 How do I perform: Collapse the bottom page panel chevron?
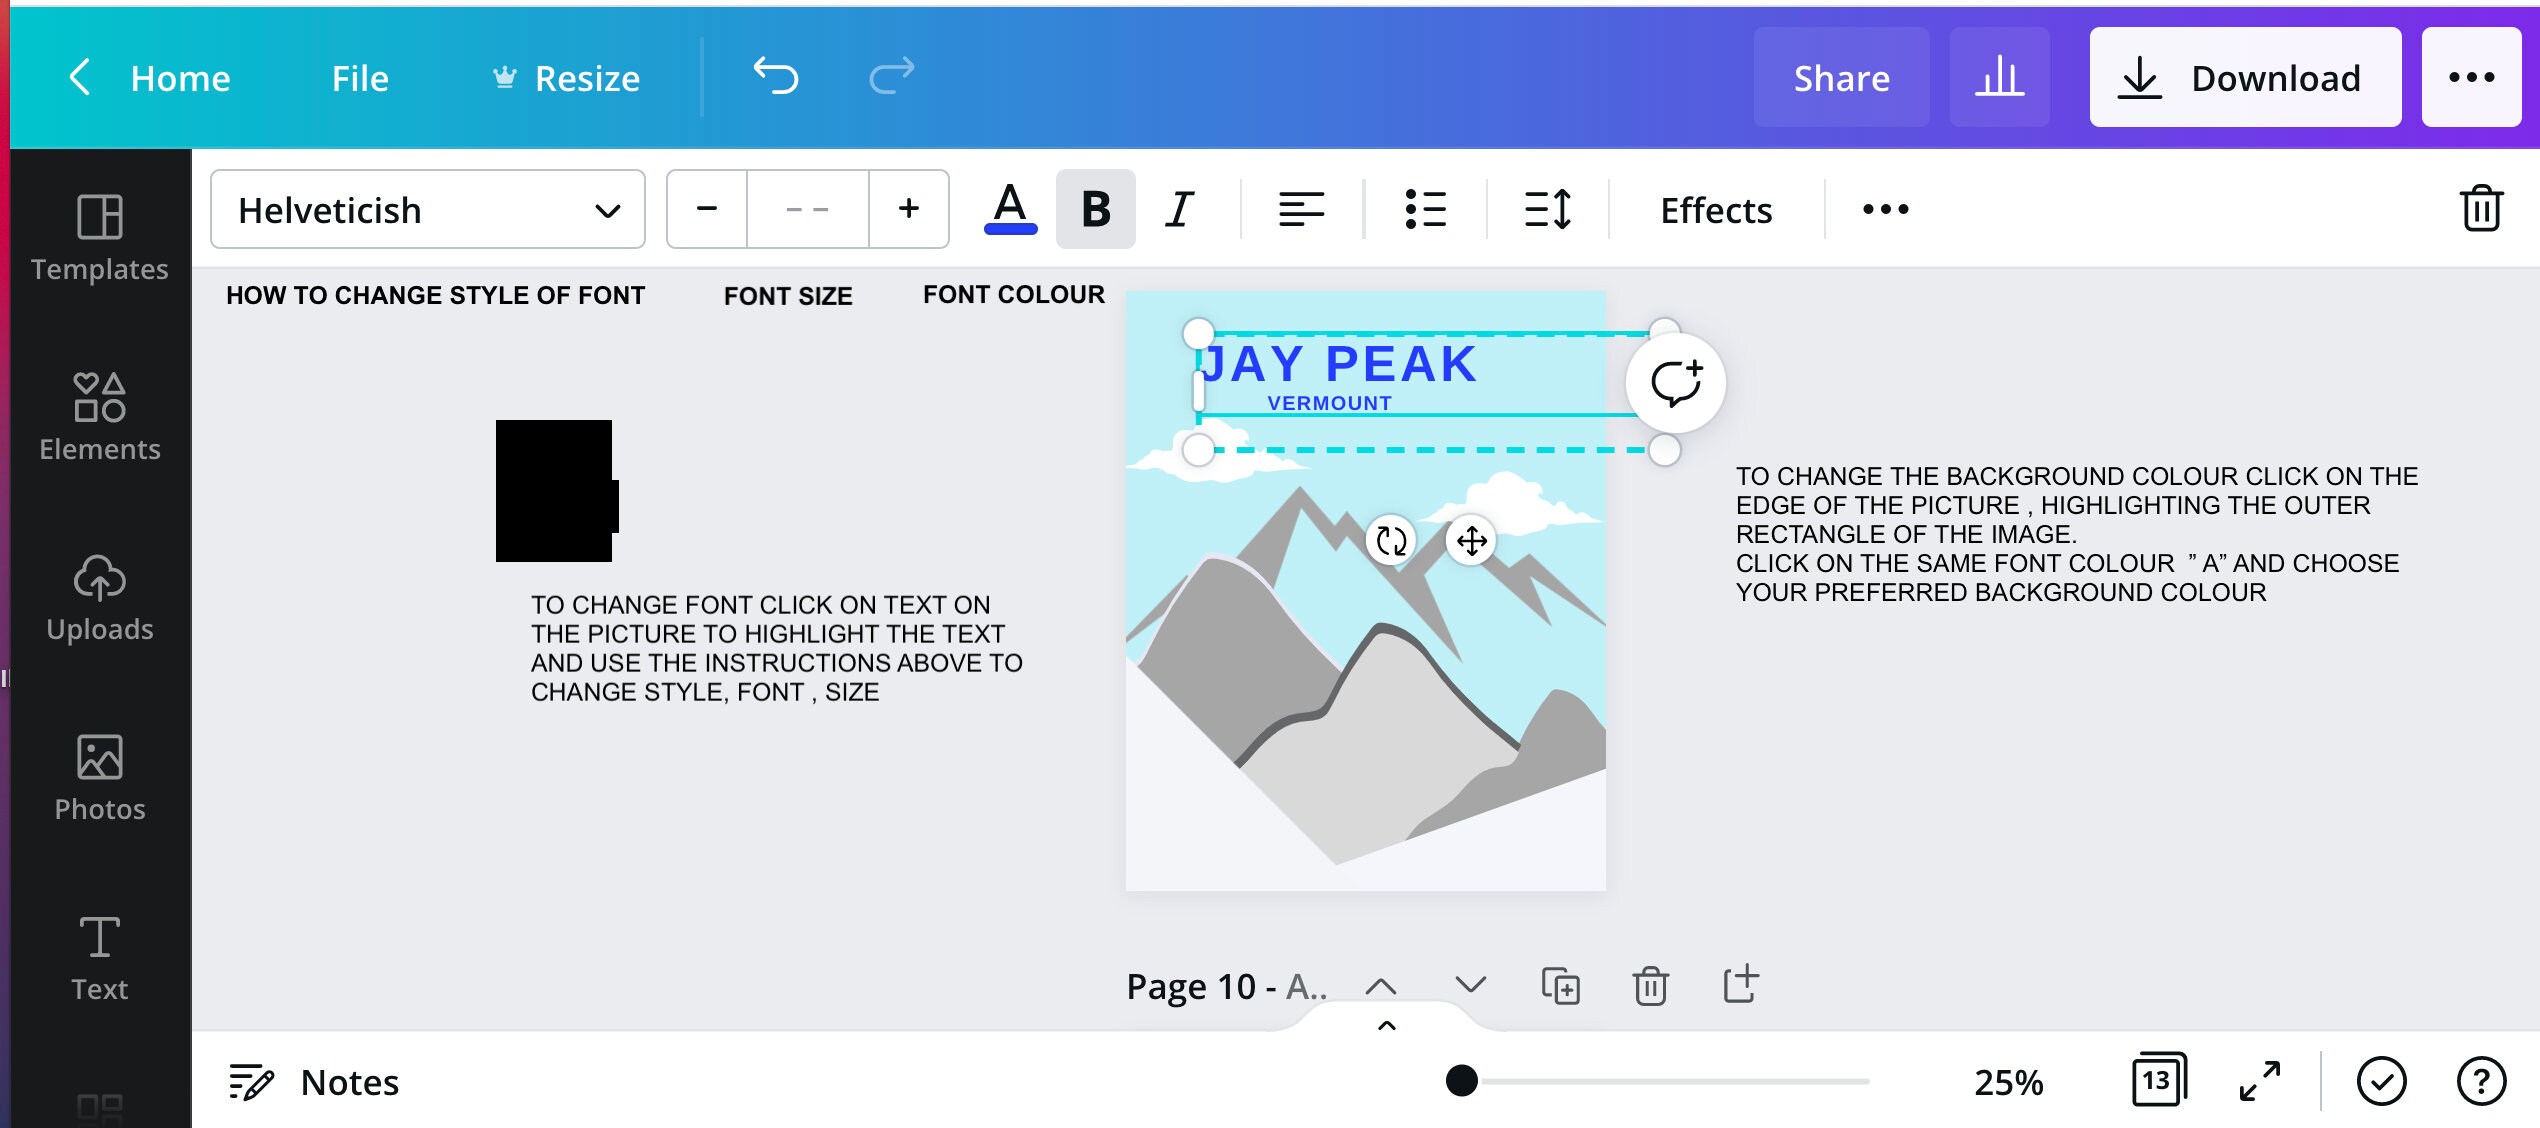tap(1385, 1026)
